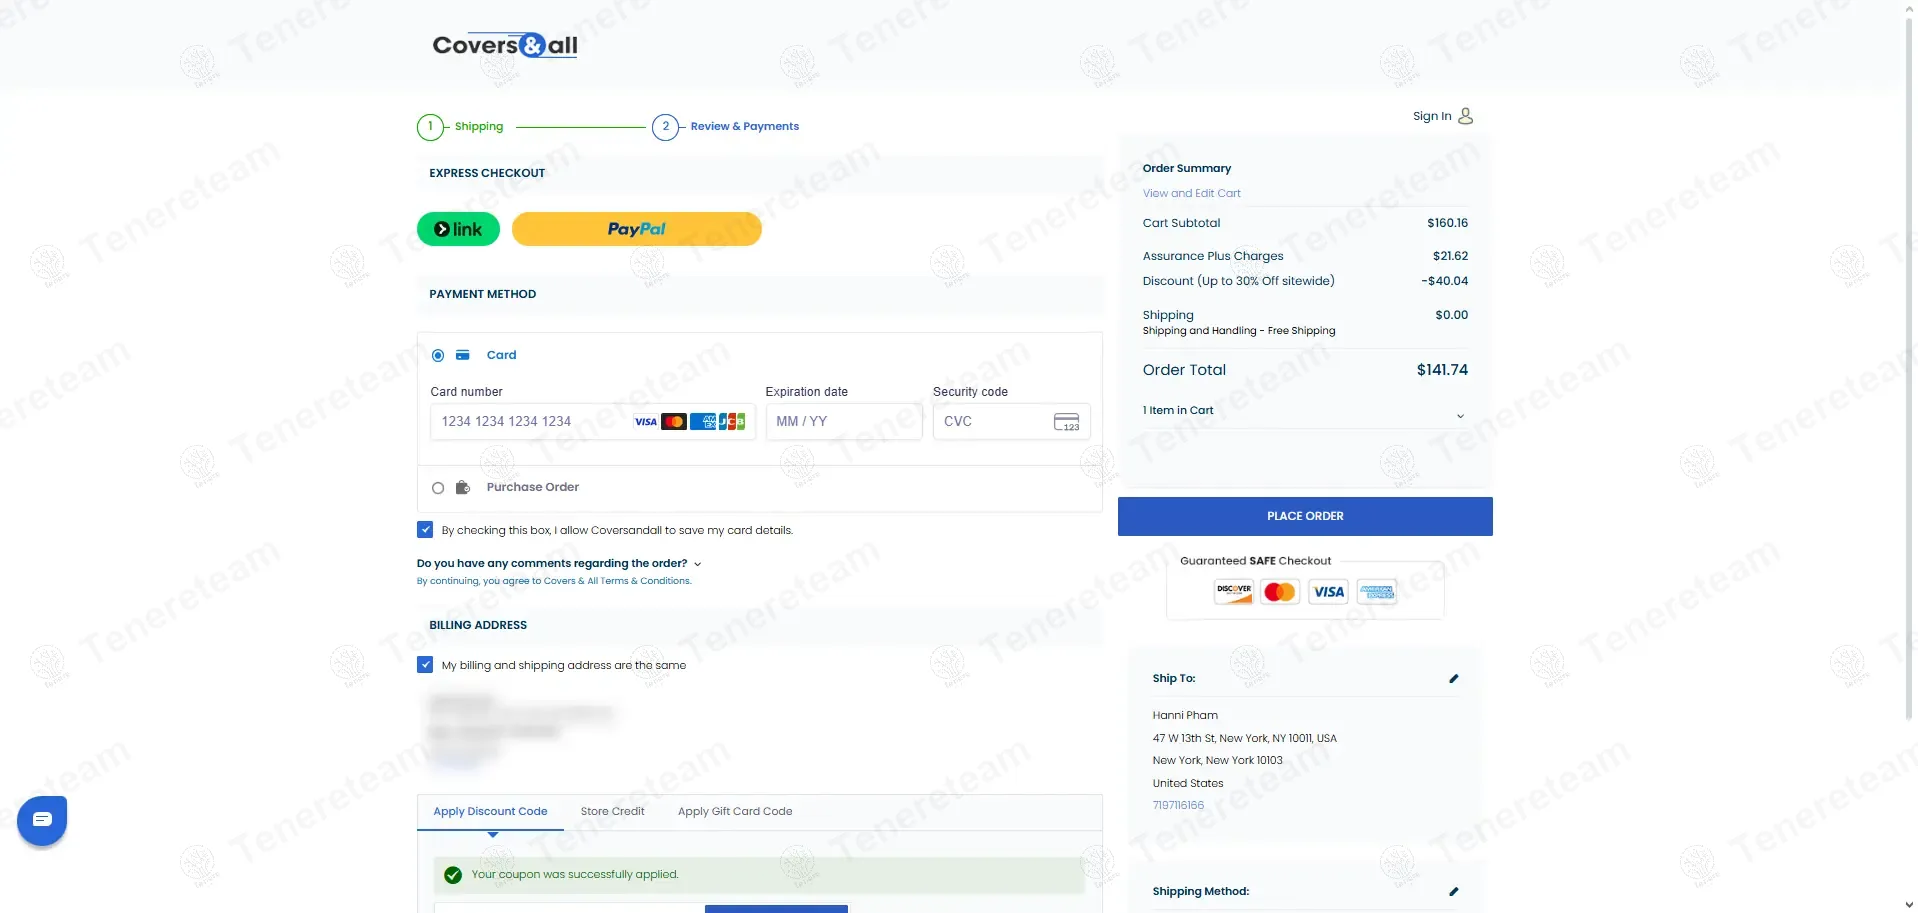Click the Sign In link

coord(1432,116)
